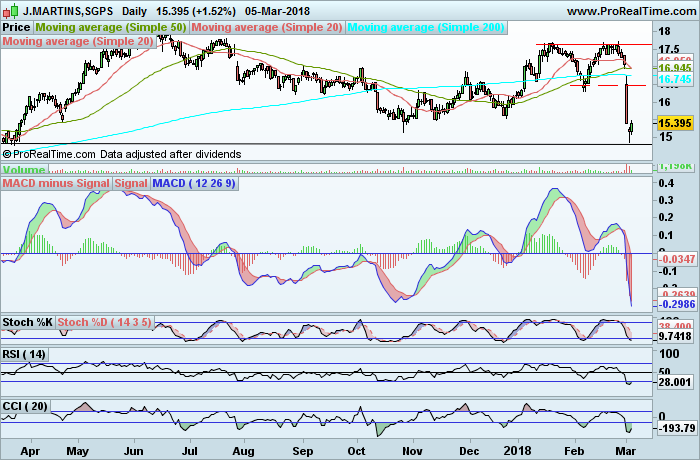Click the CCI ( 20) panel label
This screenshot has height=460, width=700.
click(x=25, y=406)
